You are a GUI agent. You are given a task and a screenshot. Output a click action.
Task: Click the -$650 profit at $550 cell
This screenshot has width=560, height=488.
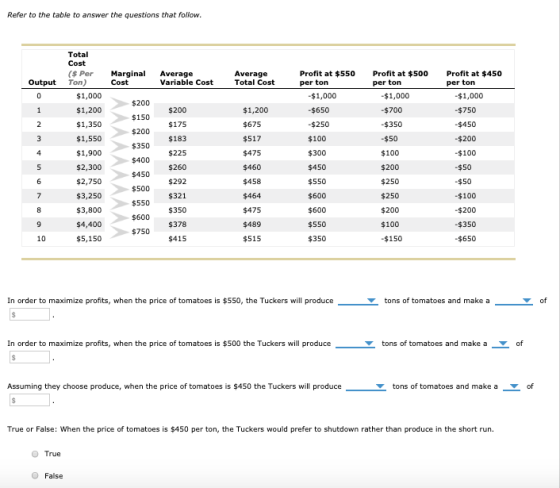tap(319, 110)
